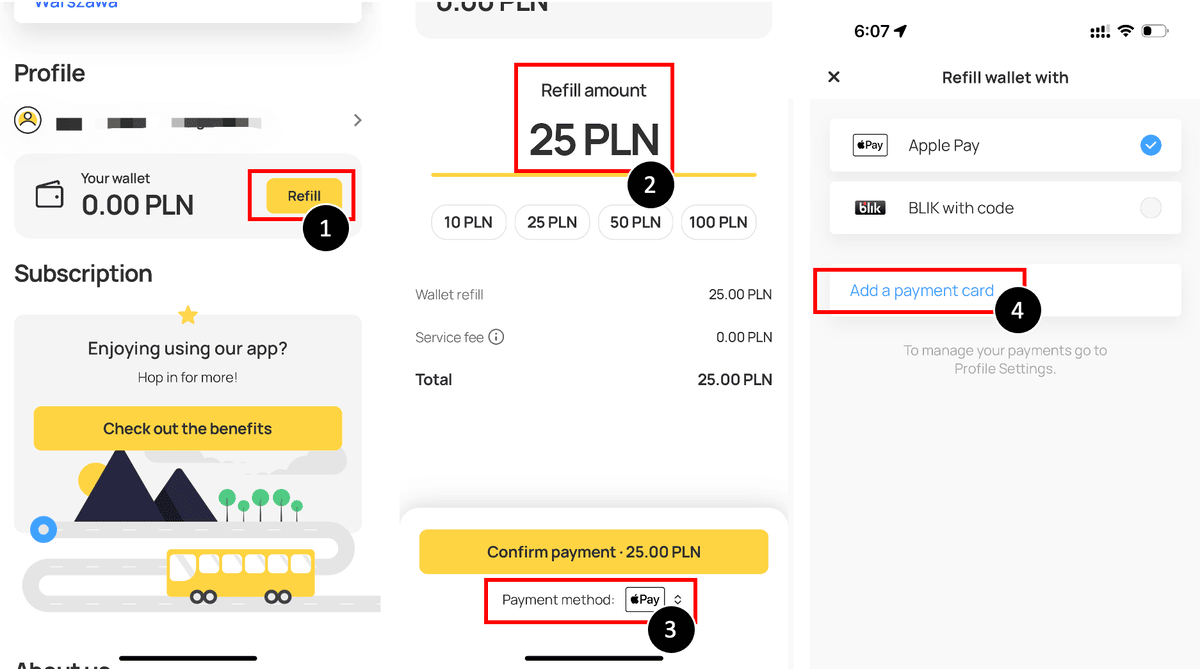This screenshot has width=1200, height=669.
Task: Expand the profile row chevron
Action: 358,120
